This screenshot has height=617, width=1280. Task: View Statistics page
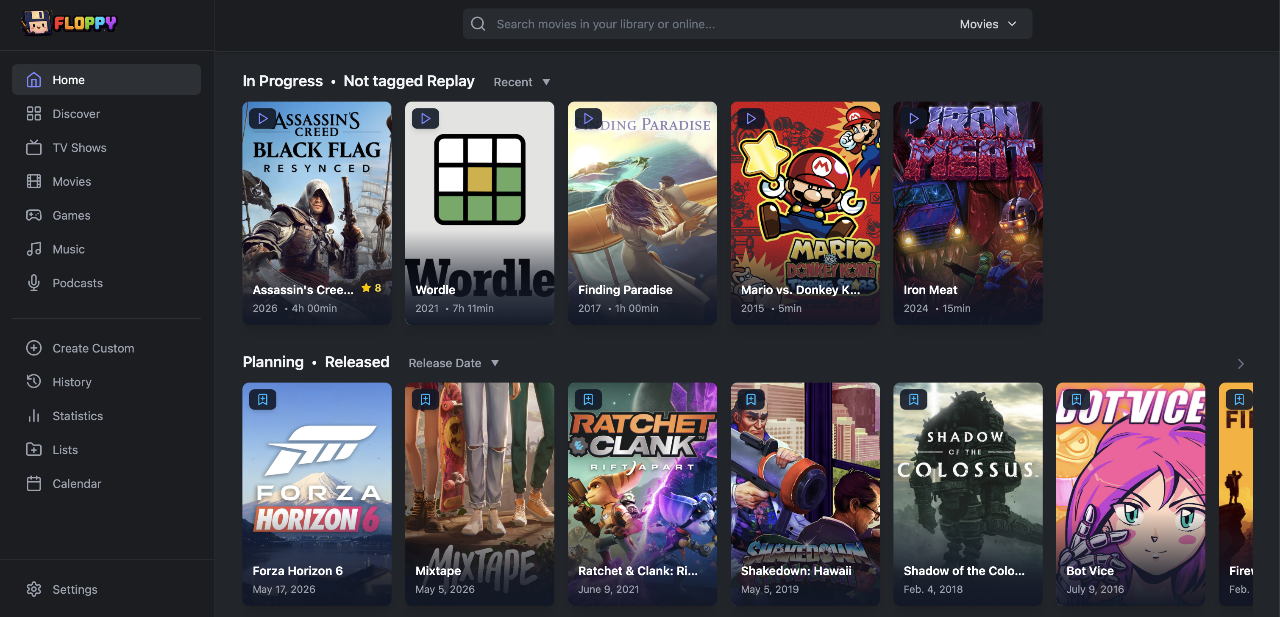(106, 416)
